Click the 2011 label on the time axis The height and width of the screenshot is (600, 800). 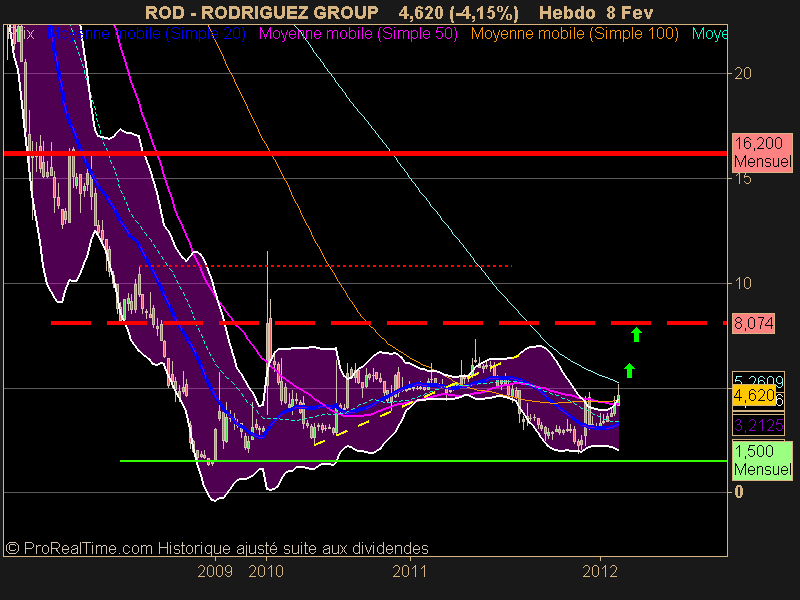[x=410, y=571]
